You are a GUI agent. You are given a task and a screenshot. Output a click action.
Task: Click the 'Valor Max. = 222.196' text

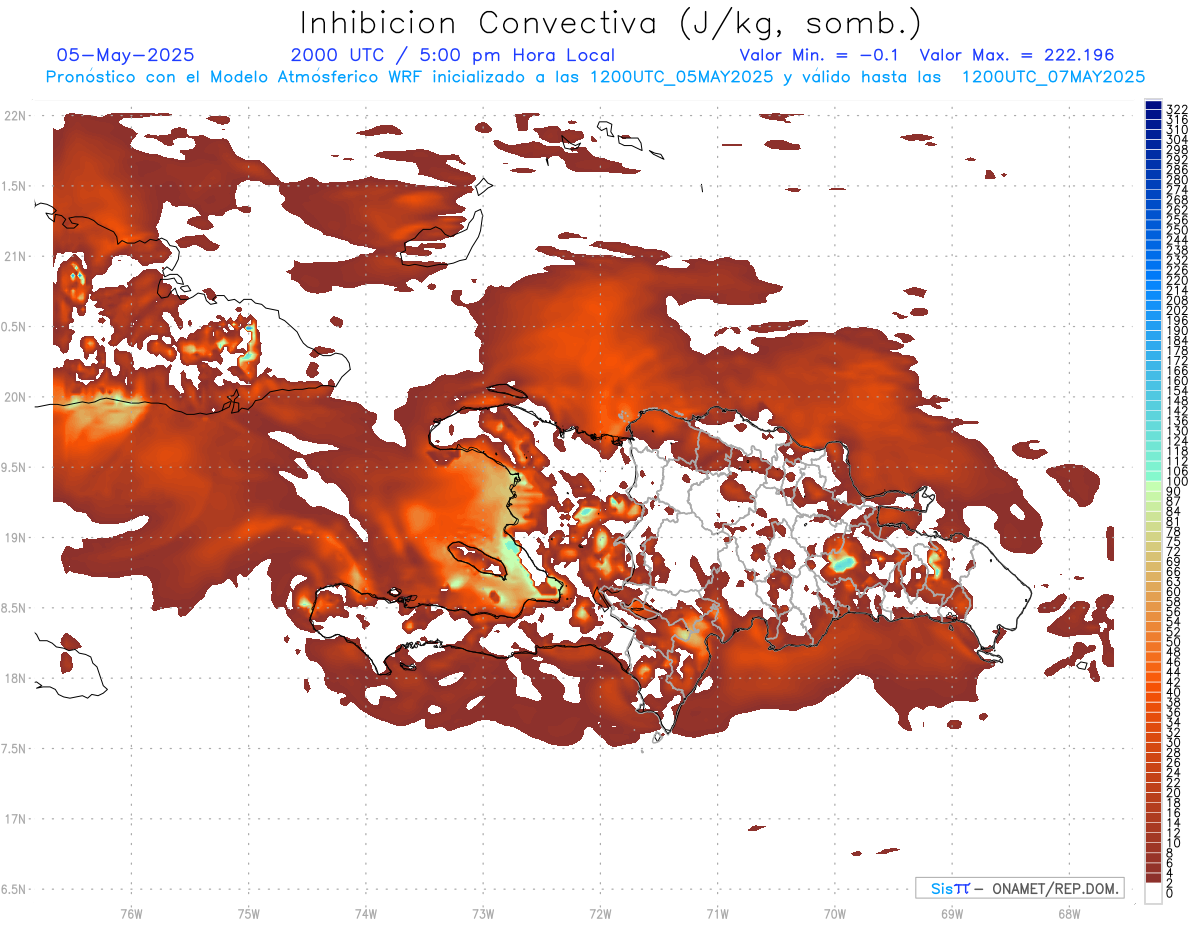[1017, 55]
